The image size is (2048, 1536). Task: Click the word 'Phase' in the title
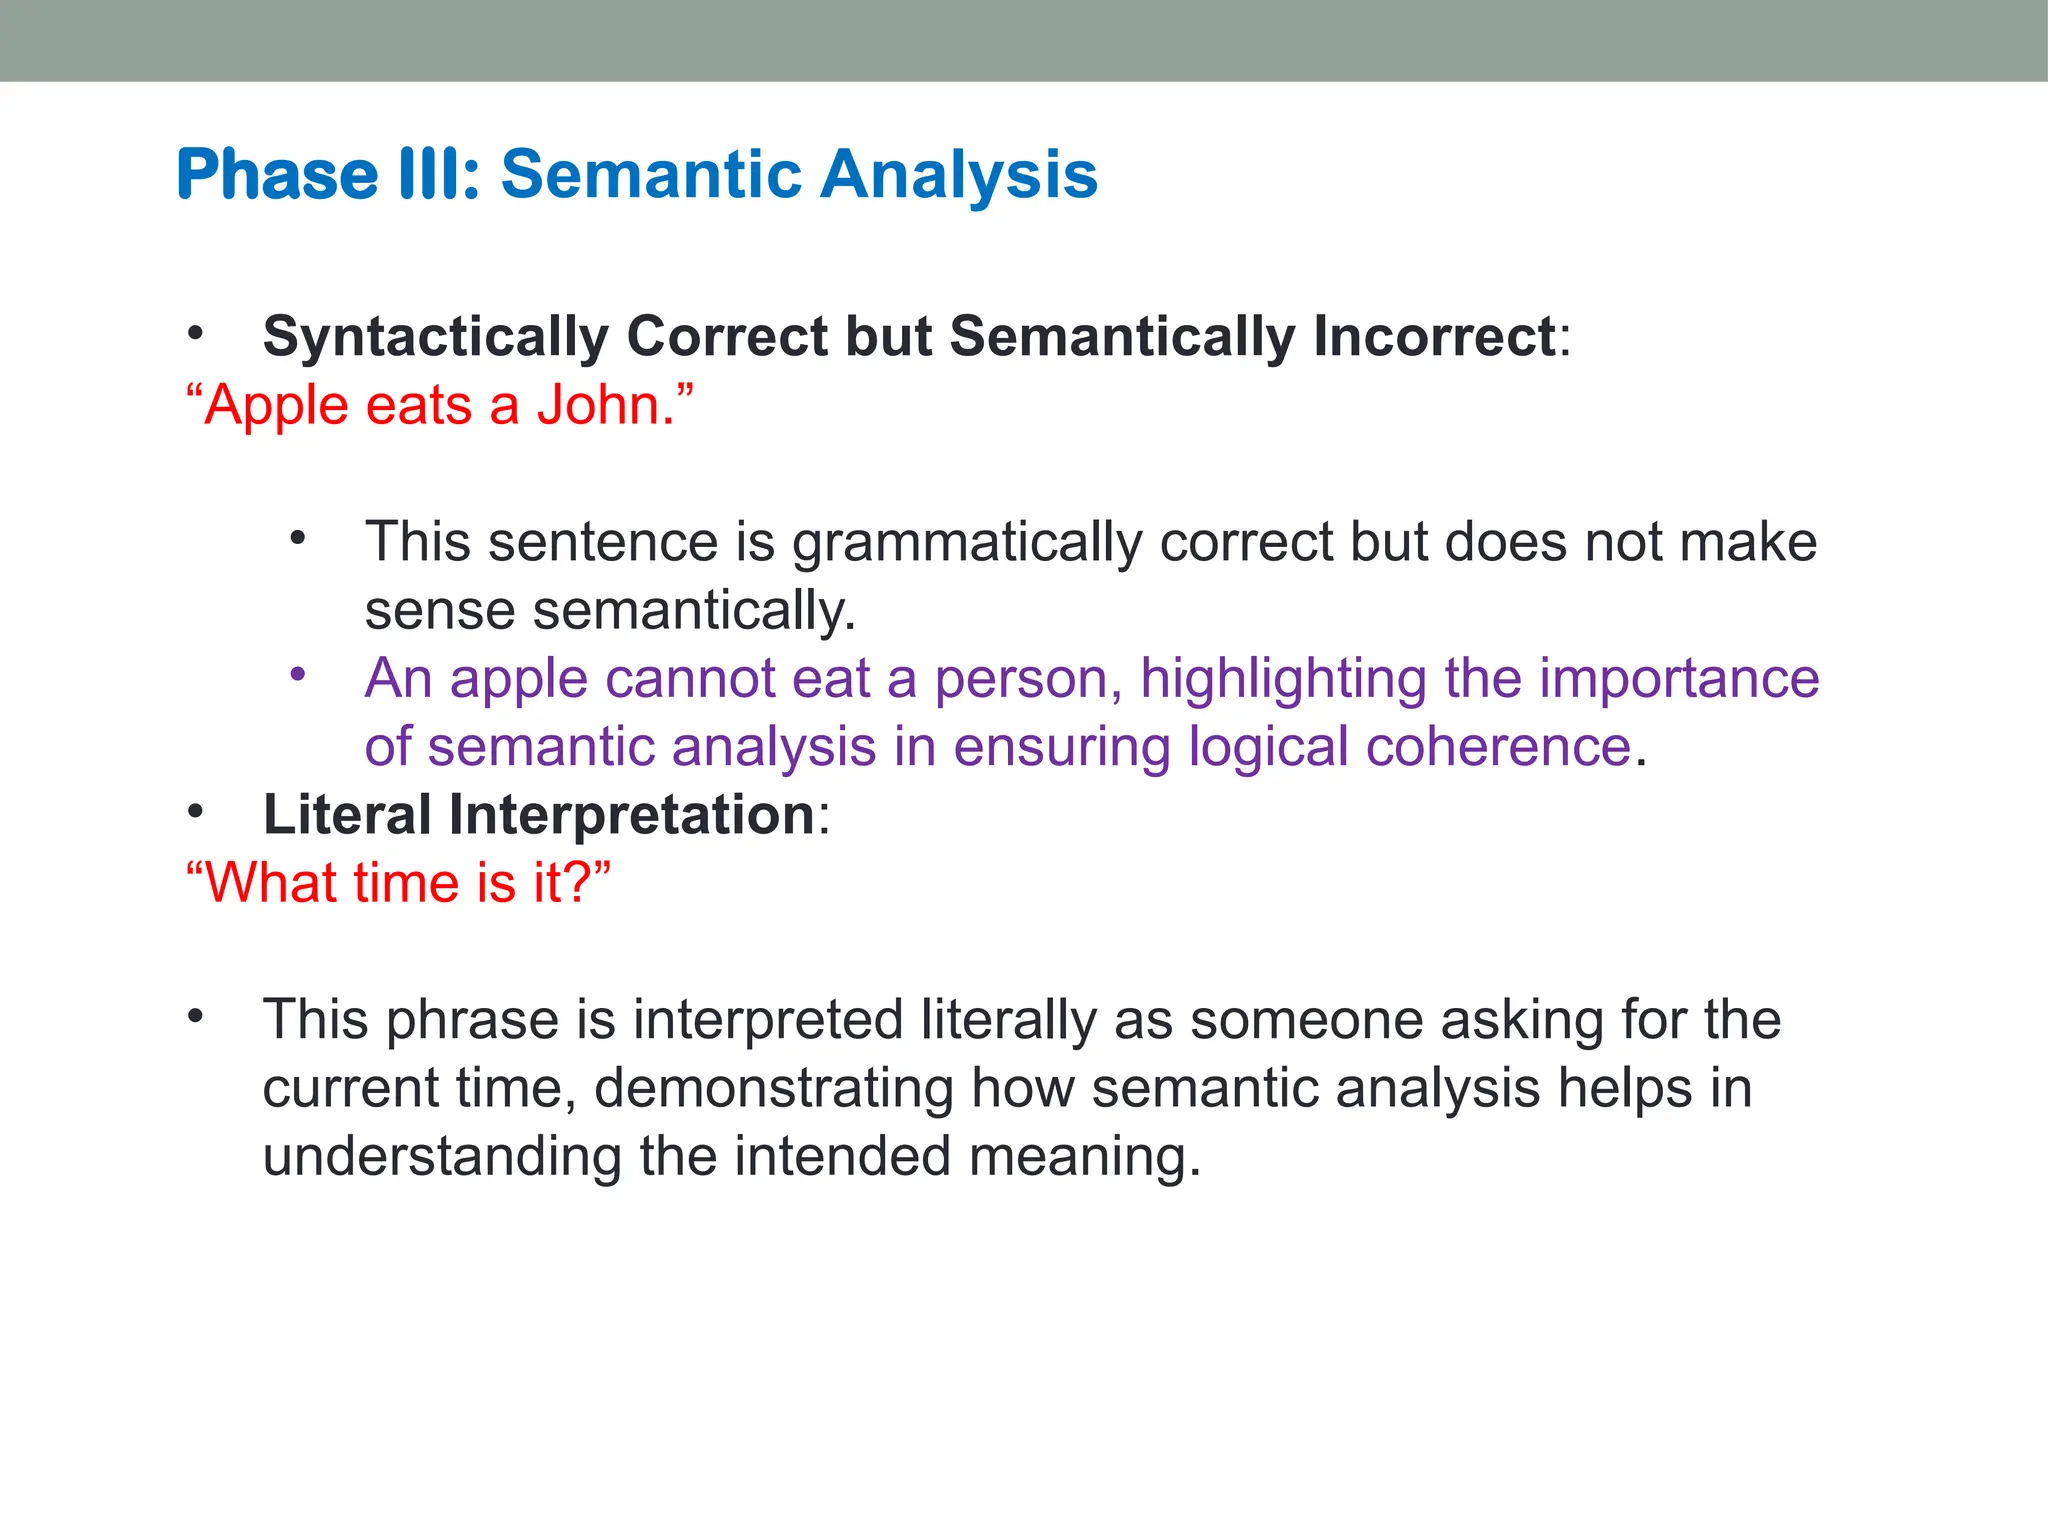click(277, 175)
